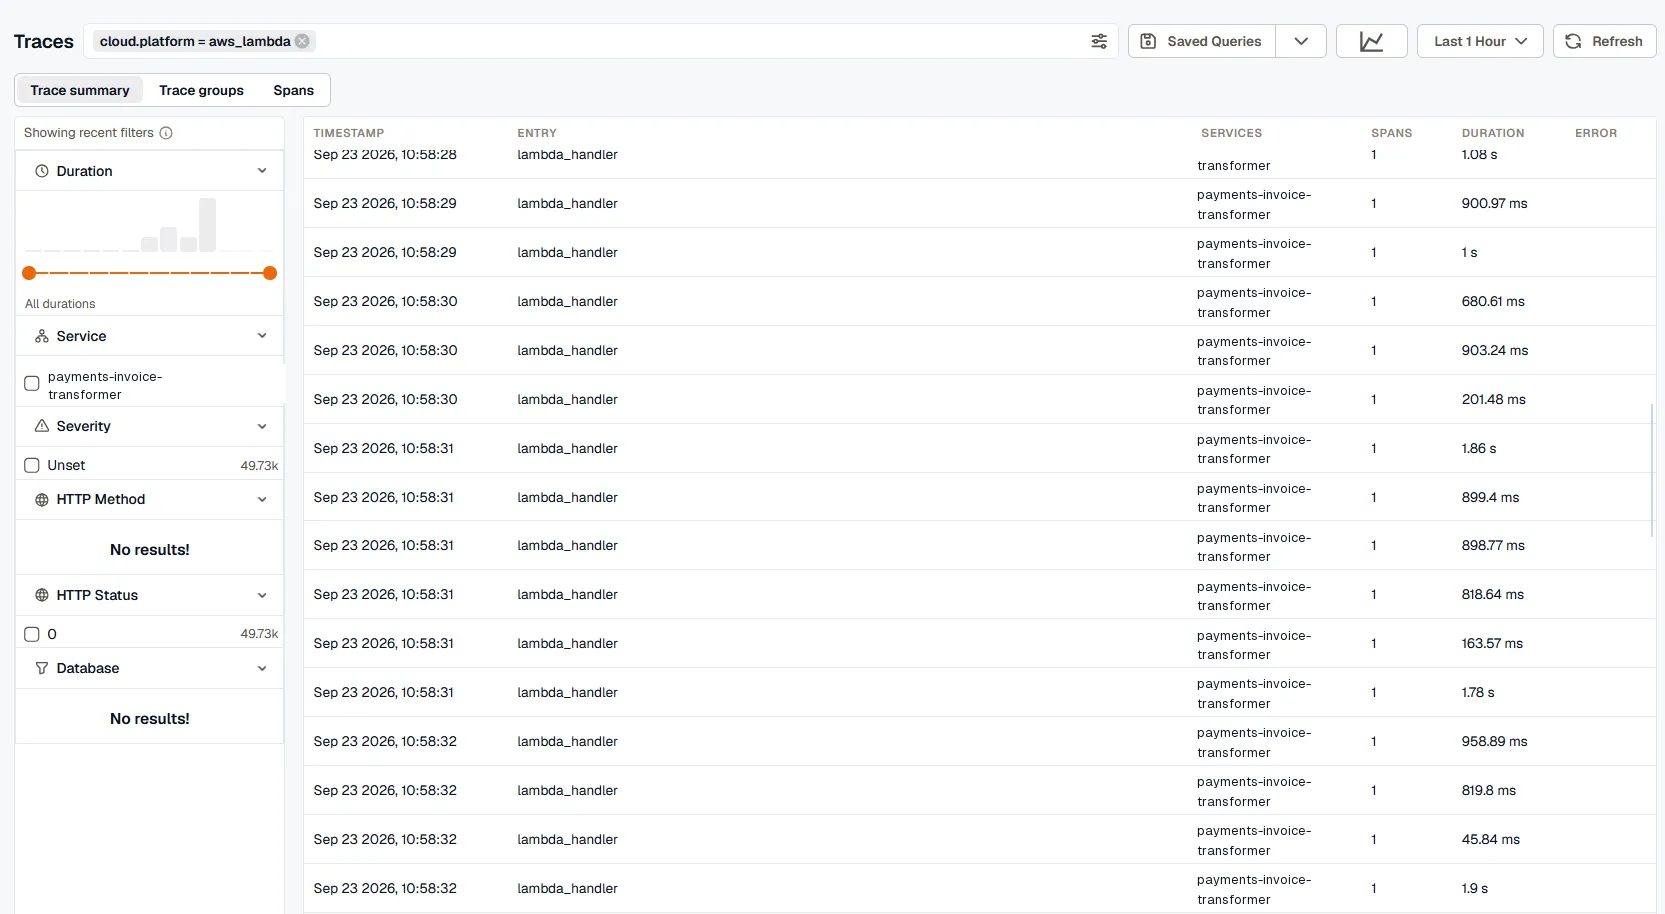Open the chart view line-graph icon
The image size is (1665, 914).
click(x=1372, y=41)
